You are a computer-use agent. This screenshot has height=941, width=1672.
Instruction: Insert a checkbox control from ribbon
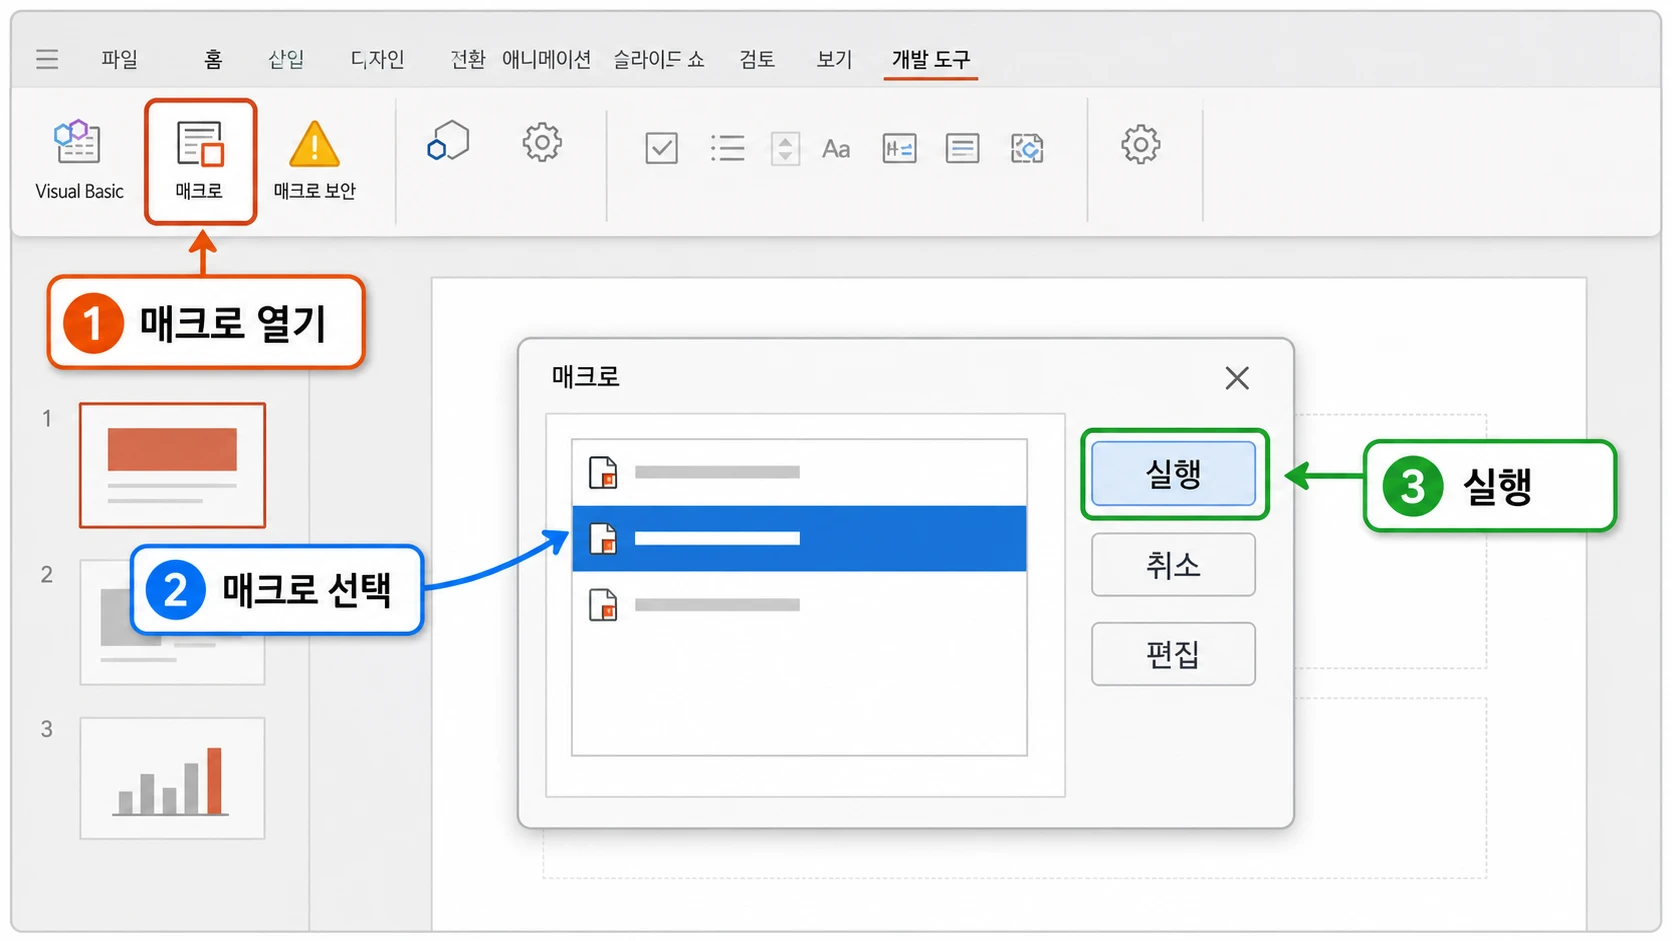coord(661,148)
